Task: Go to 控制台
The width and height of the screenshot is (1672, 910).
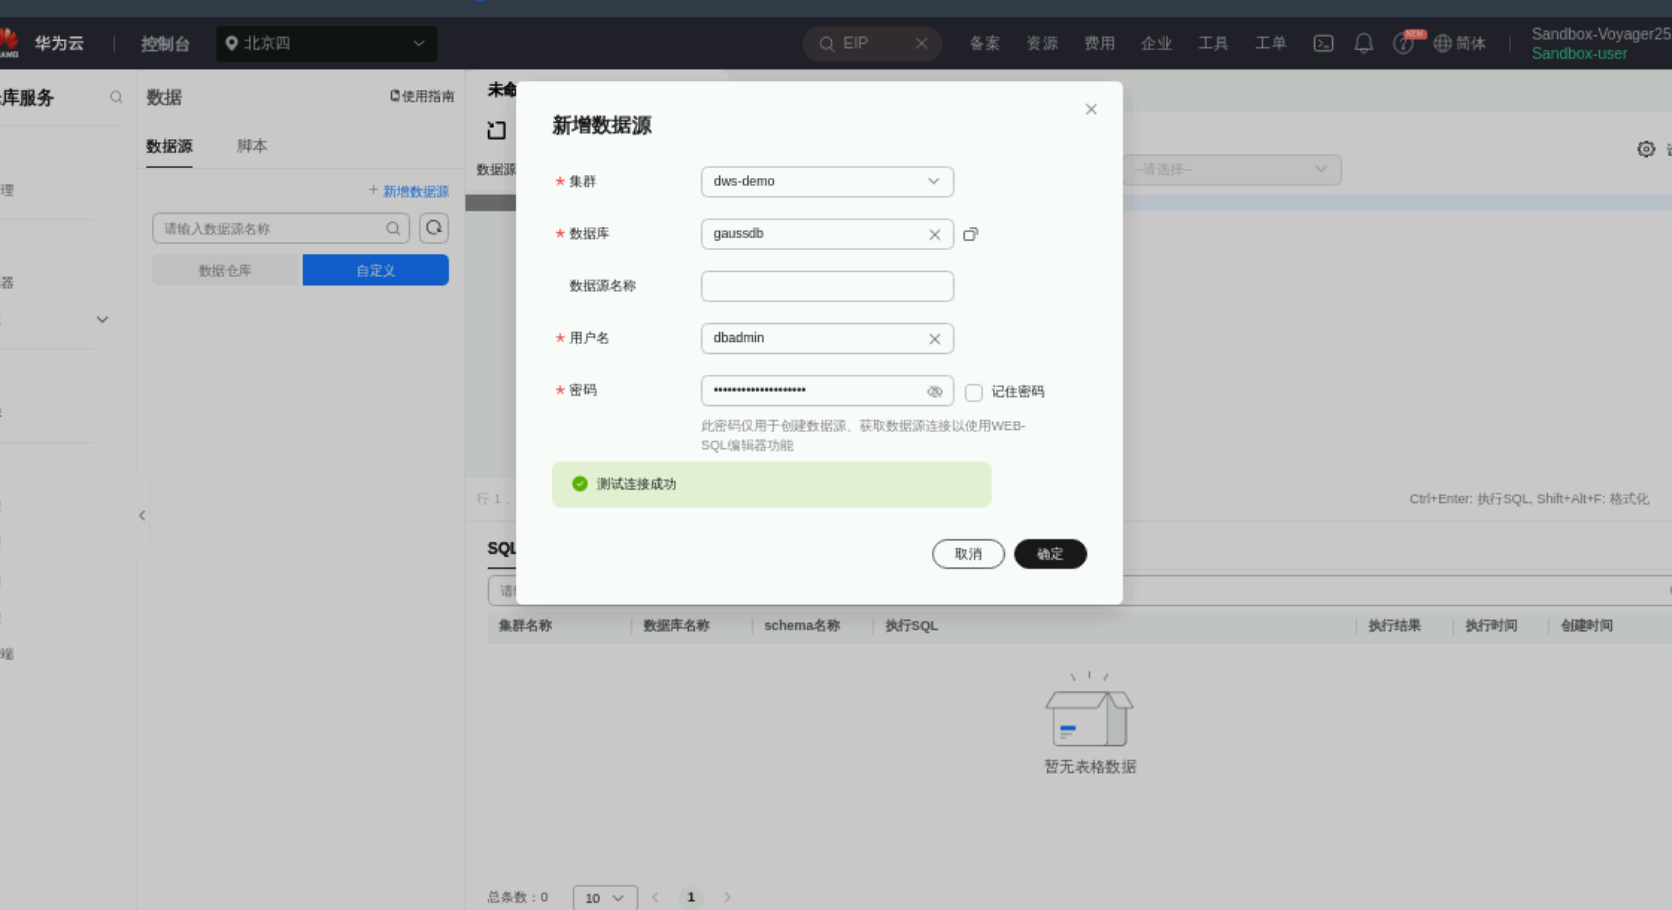Action: [165, 44]
